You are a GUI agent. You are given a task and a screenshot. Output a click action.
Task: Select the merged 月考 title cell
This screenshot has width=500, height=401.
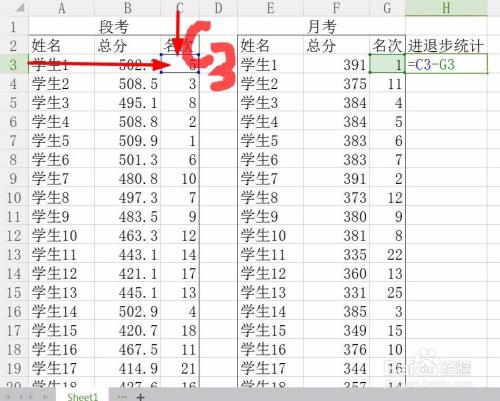(321, 26)
